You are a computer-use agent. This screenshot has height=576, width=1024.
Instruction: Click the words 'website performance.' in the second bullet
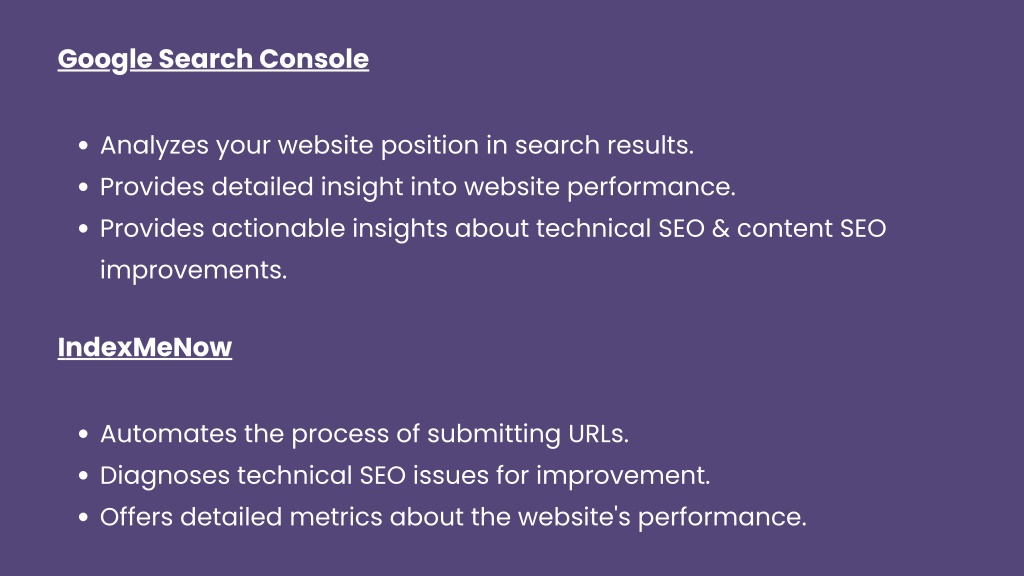click(600, 187)
